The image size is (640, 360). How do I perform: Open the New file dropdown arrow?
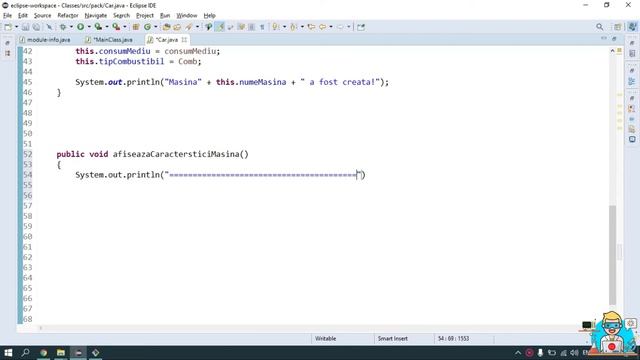tap(16, 27)
